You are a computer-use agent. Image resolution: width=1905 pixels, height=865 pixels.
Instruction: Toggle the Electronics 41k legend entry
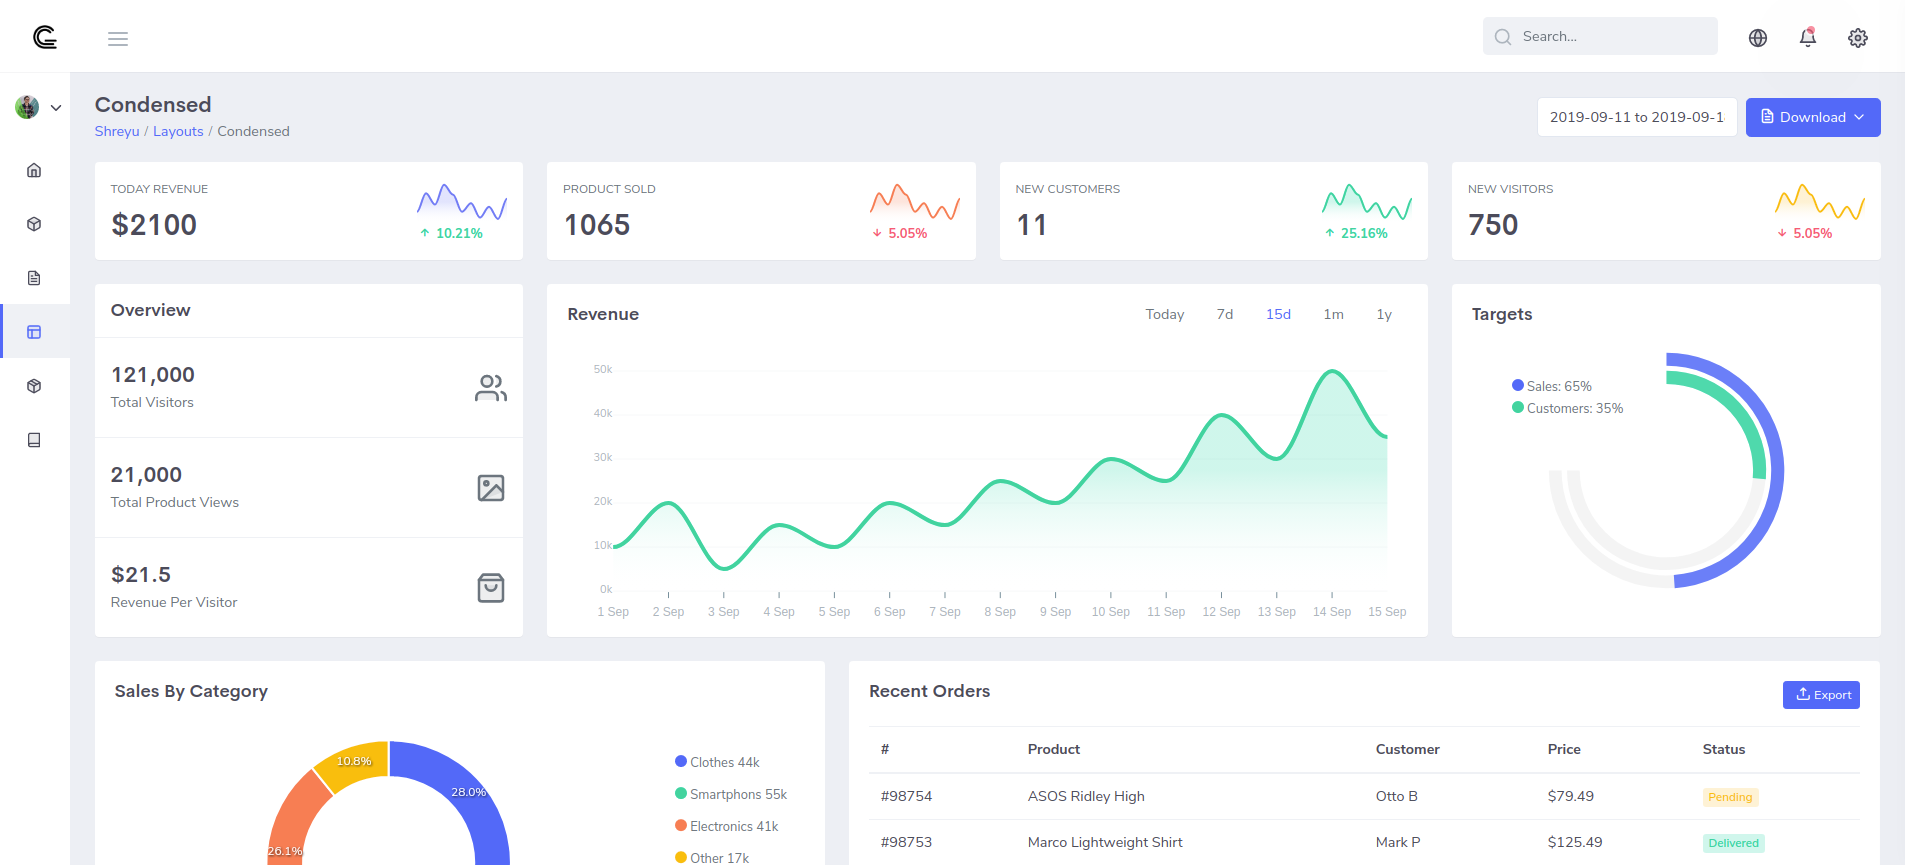[x=727, y=826]
